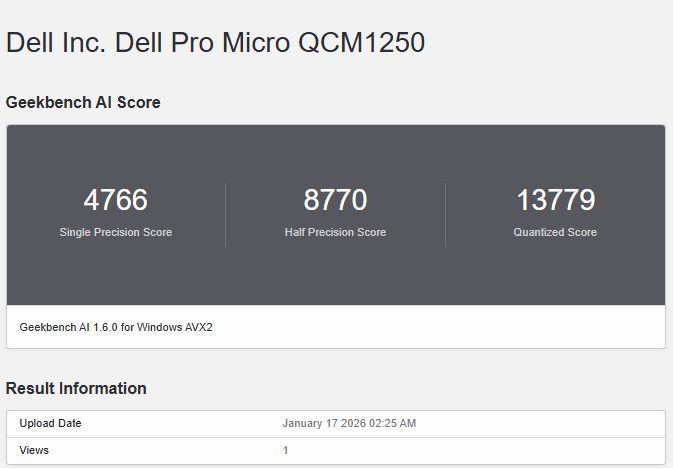Select the 8770 half precision score value
The height and width of the screenshot is (468, 673).
pyautogui.click(x=335, y=200)
